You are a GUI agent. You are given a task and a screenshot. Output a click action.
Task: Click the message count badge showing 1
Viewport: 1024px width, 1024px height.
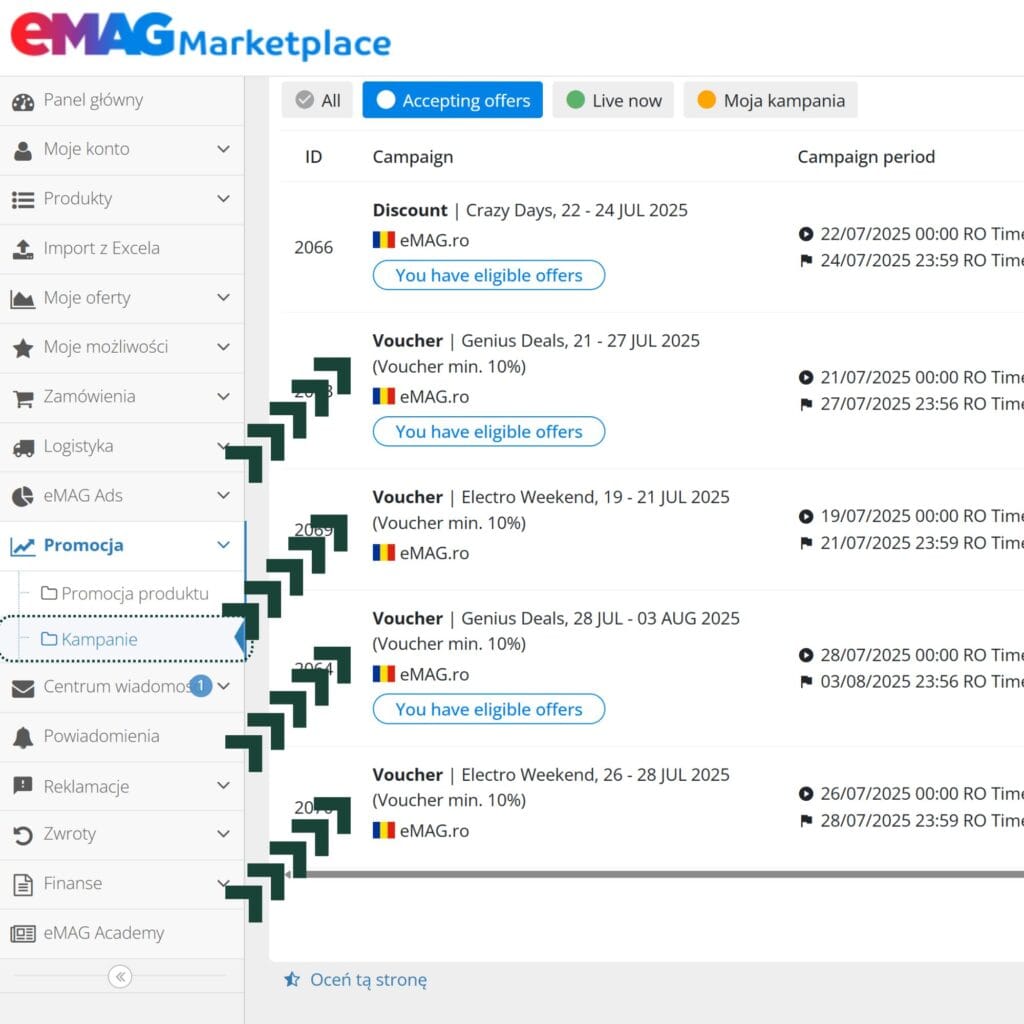[x=201, y=686]
